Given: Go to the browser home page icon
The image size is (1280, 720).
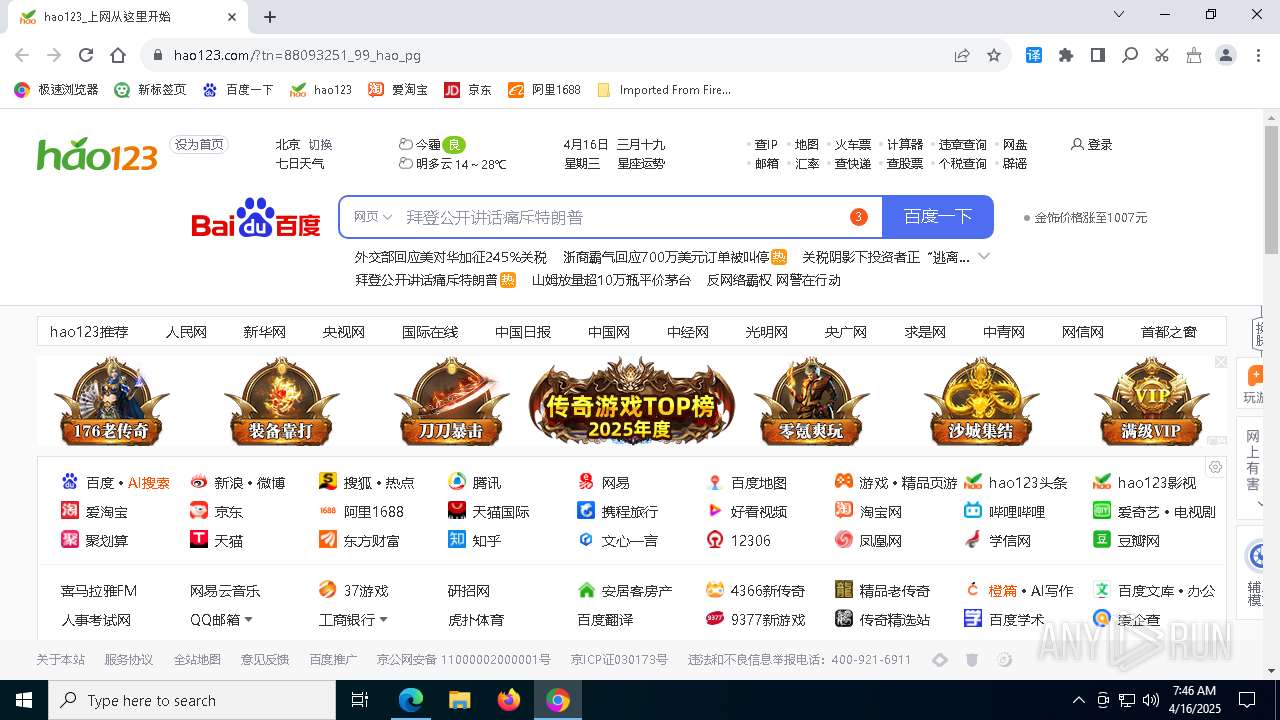Looking at the screenshot, I should click(118, 55).
